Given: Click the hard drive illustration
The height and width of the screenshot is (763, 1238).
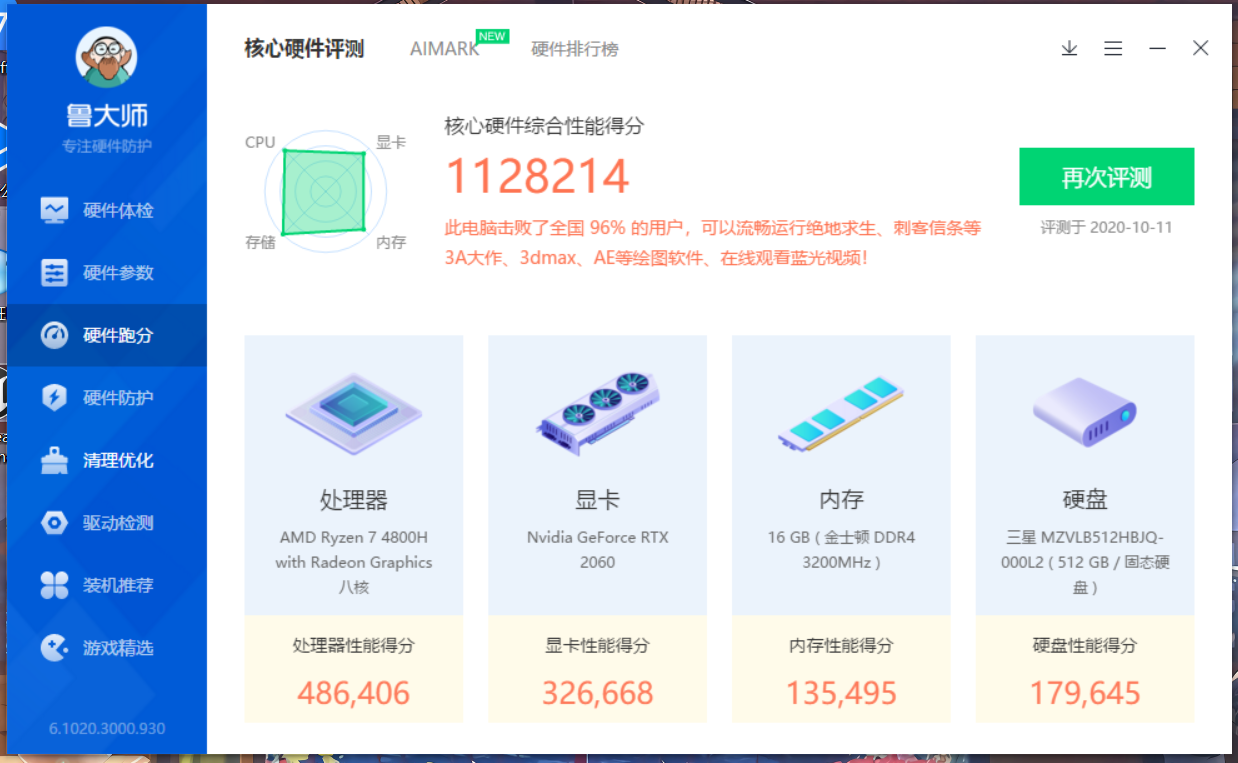Looking at the screenshot, I should [x=1085, y=412].
